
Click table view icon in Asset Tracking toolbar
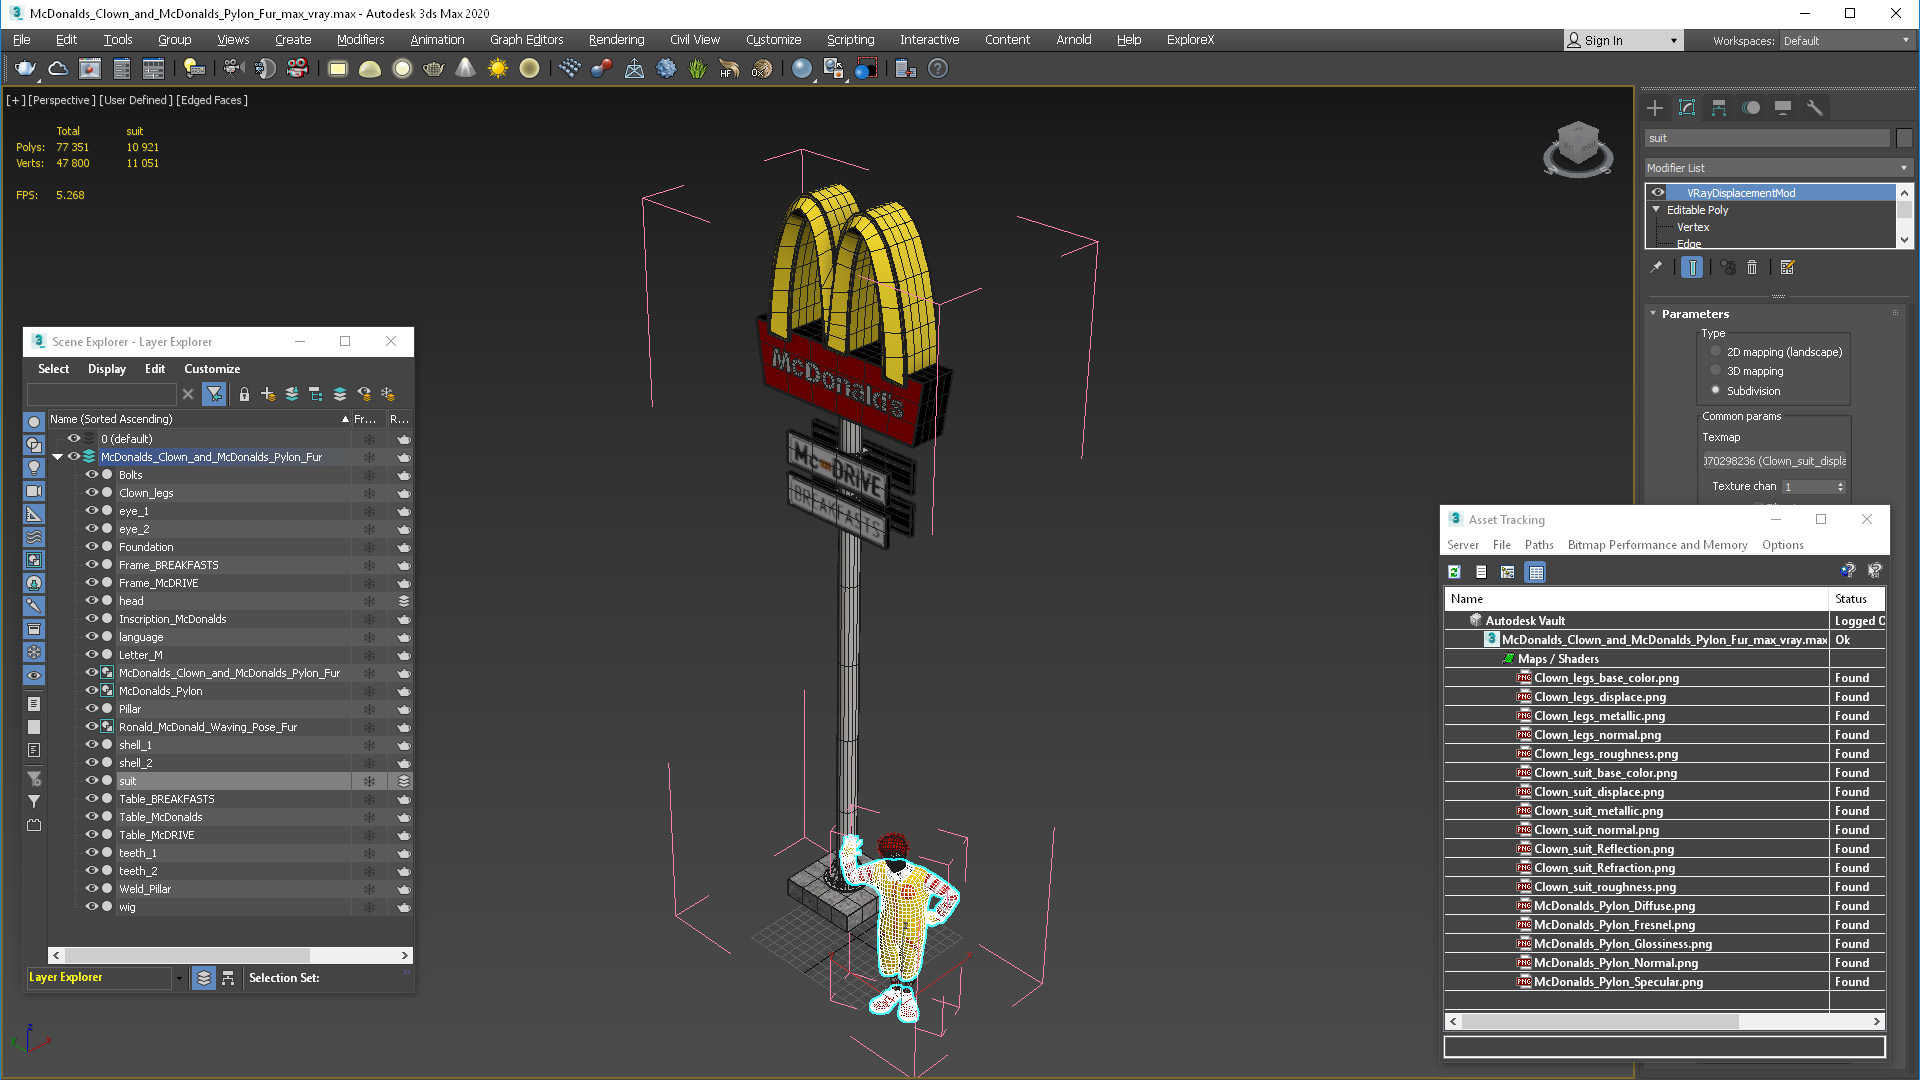(x=1536, y=572)
